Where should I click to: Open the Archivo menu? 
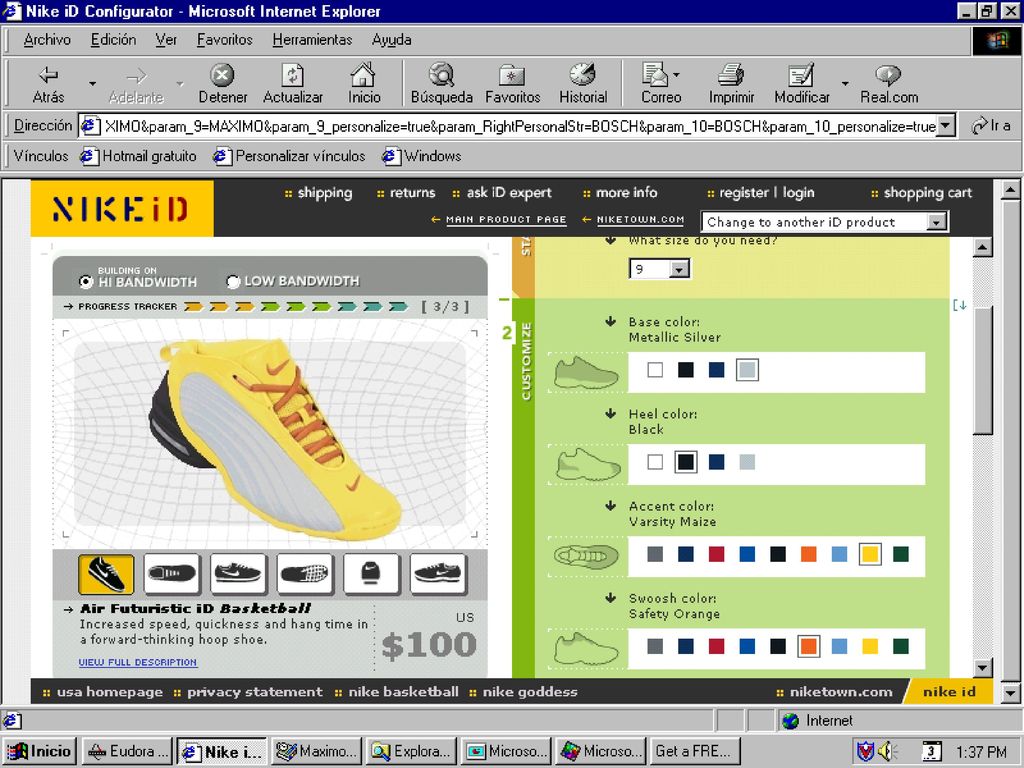coord(47,40)
